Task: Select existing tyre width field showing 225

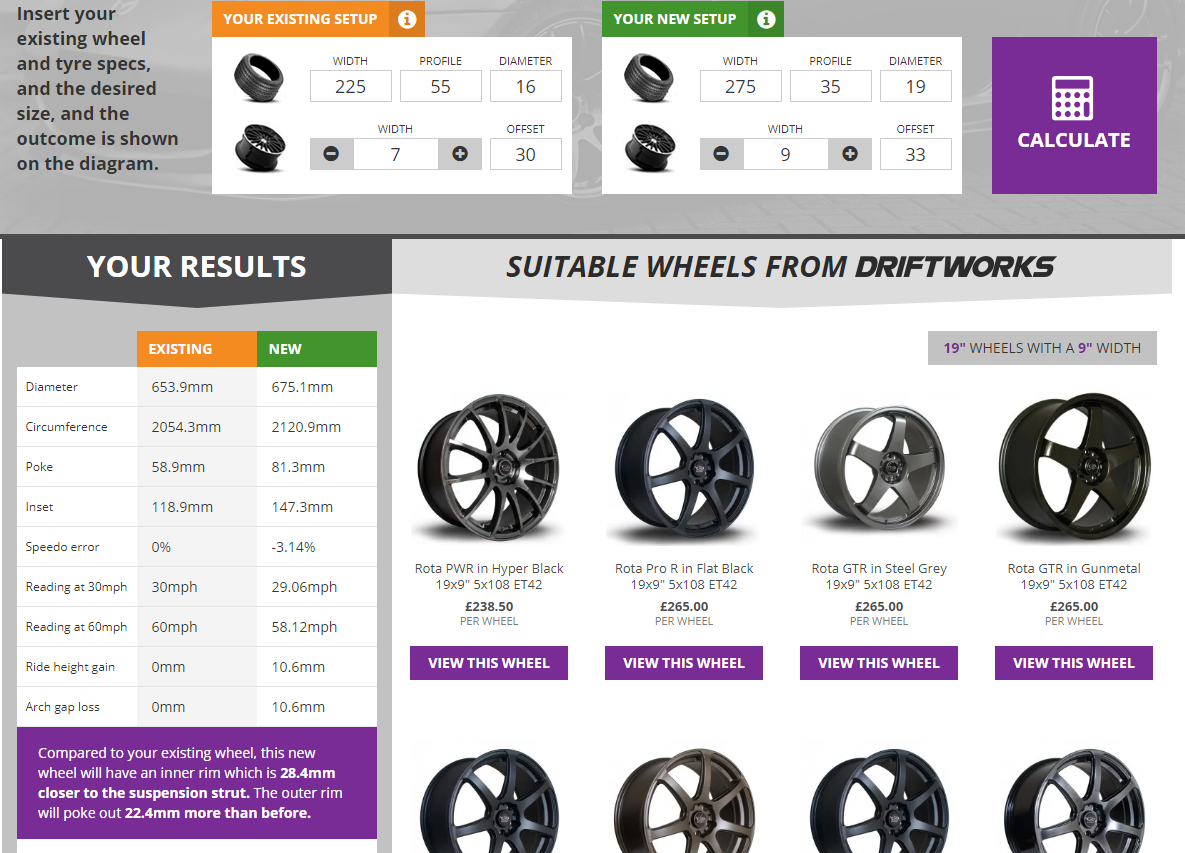Action: click(351, 86)
